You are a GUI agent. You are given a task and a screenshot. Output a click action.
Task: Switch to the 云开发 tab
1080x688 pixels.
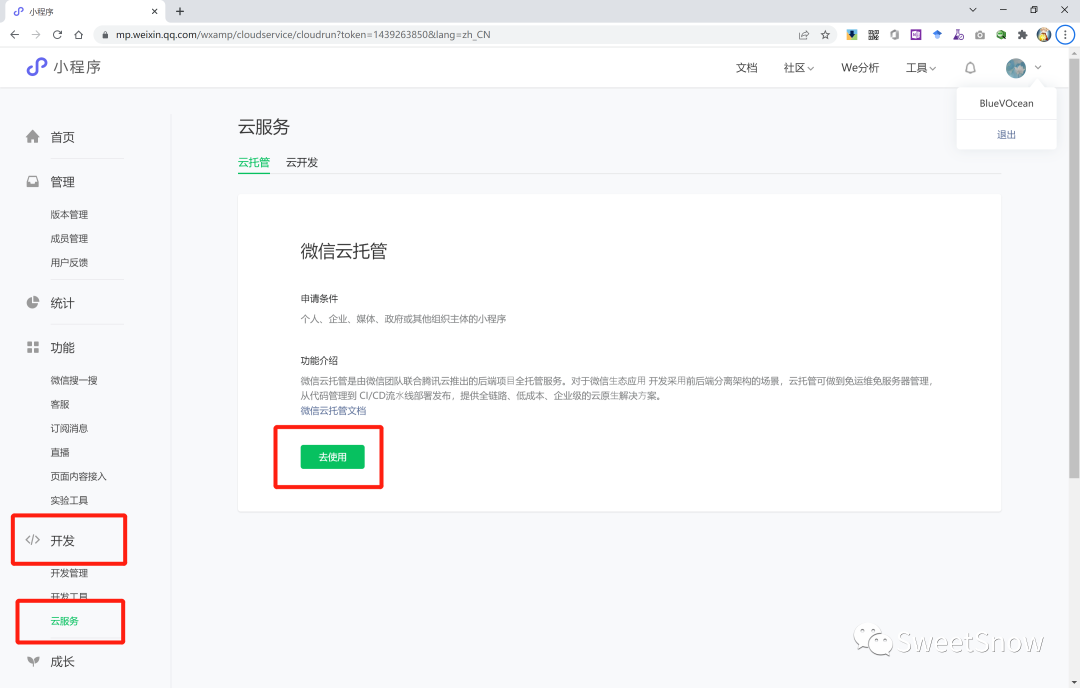302,163
